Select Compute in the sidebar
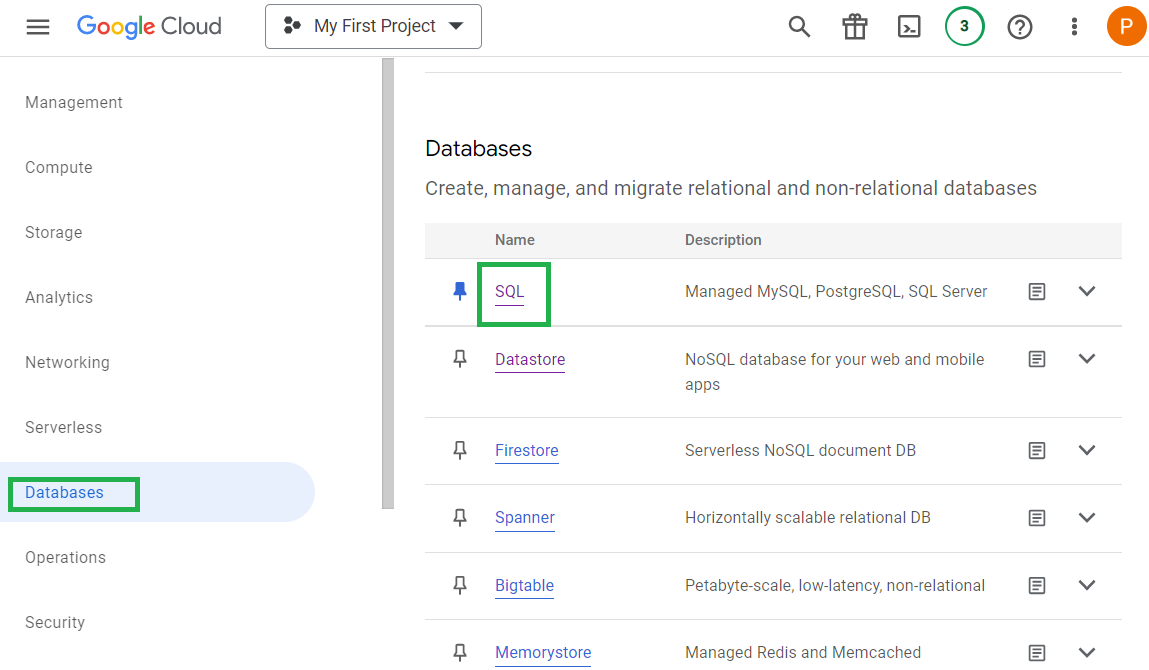 click(x=59, y=168)
